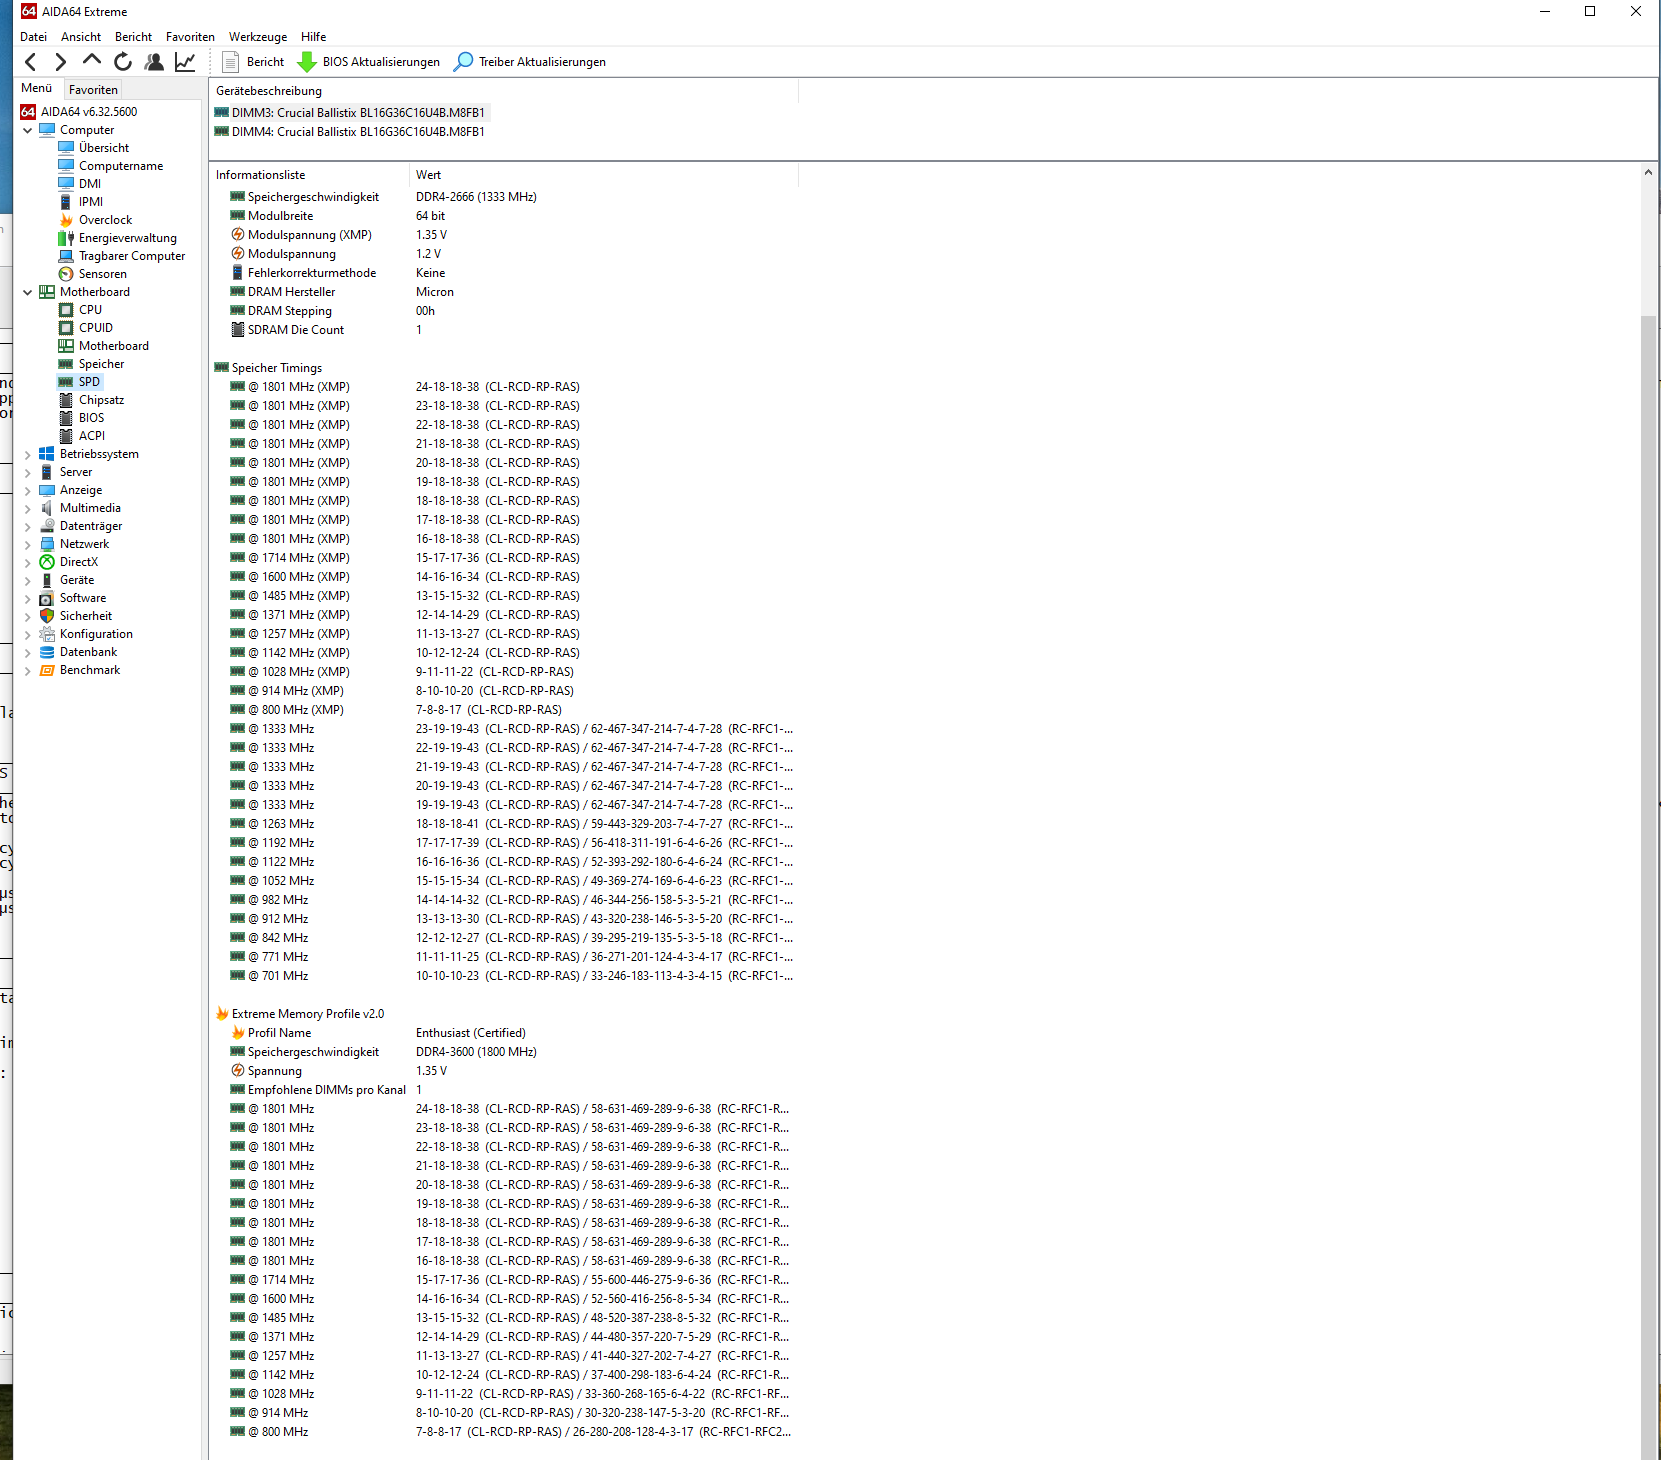Image resolution: width=1661 pixels, height=1460 pixels.
Task: Expand the DirectX node
Action: pyautogui.click(x=27, y=562)
